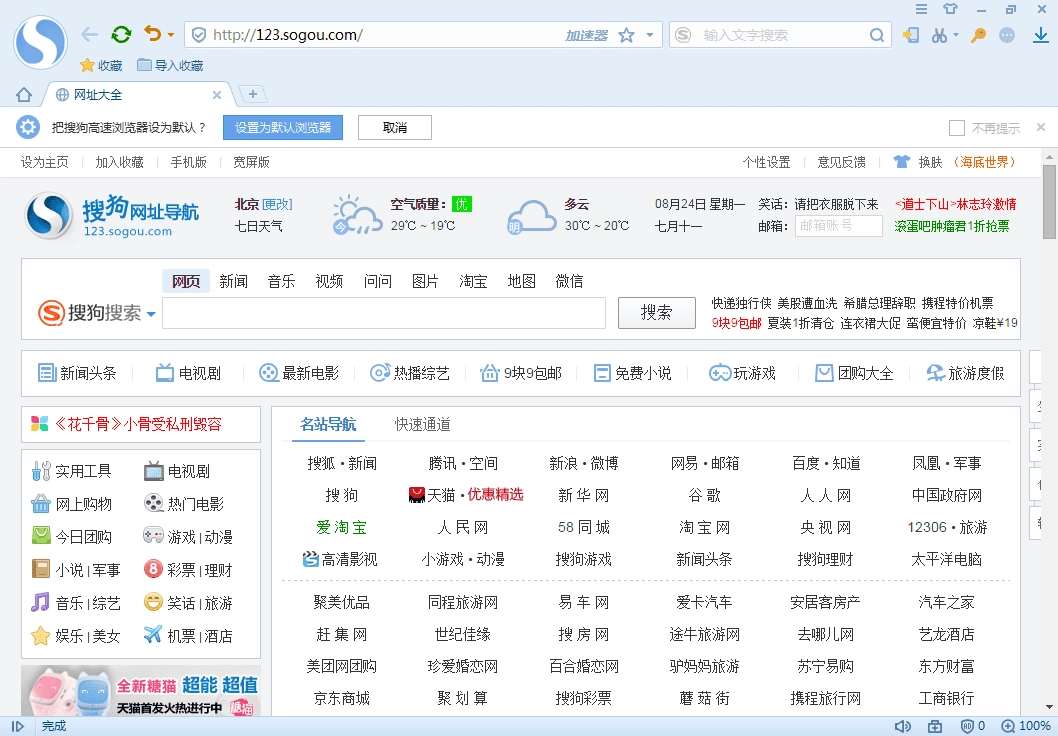Screen dimensions: 1058x736
Task: Click the magnifier icon in search box
Action: [x=876, y=35]
